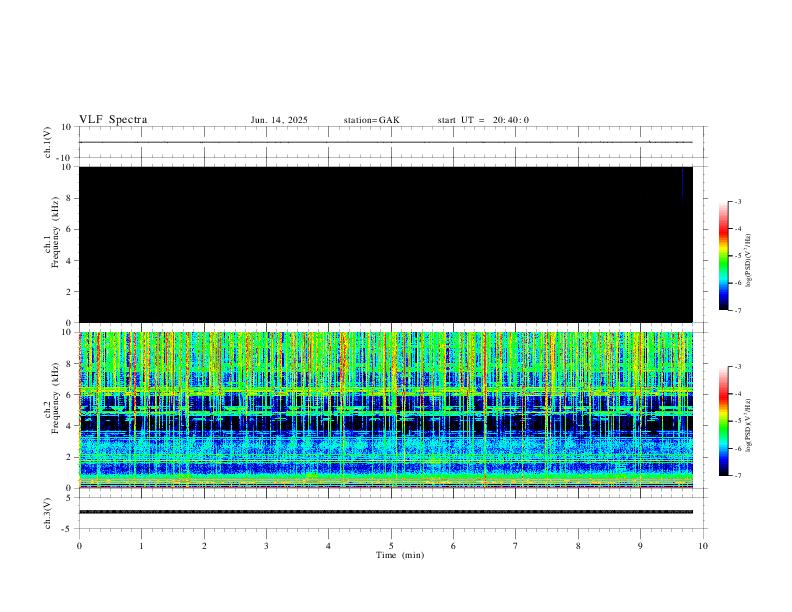The width and height of the screenshot is (792, 612).
Task: Click the ch.2 frequency tick "8"
Action: [69, 364]
